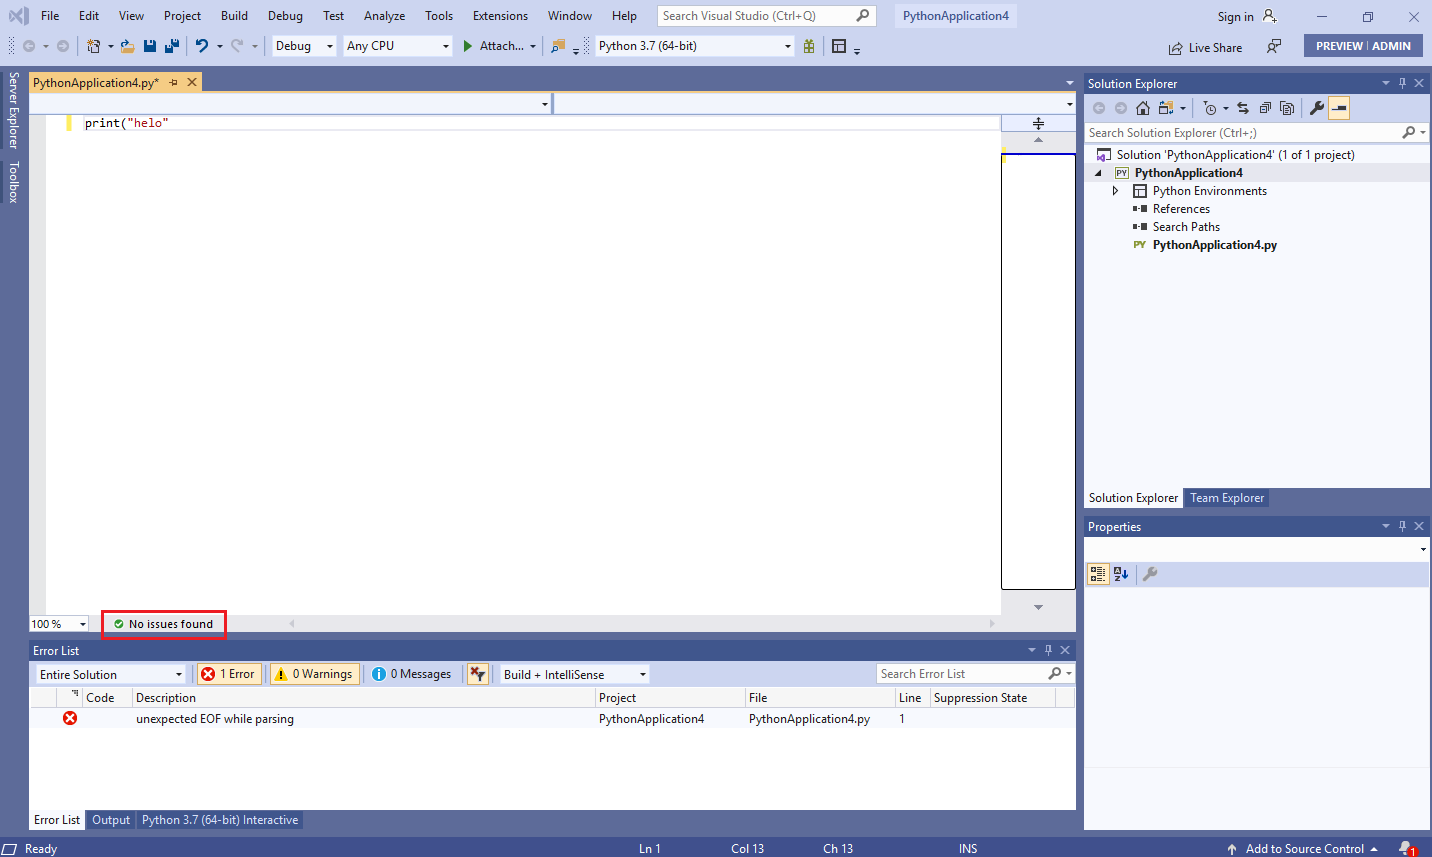Open the Analyze menu
Viewport: 1432px width, 857px height.
click(x=384, y=16)
